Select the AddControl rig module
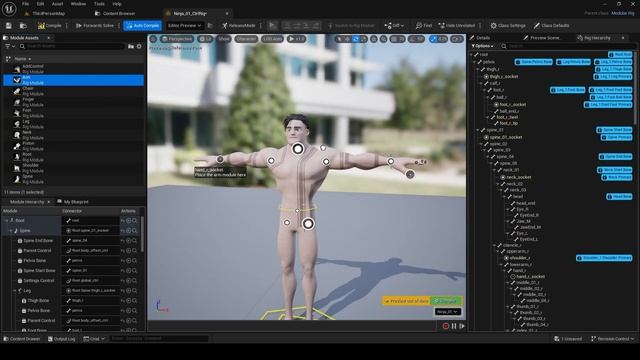Viewport: 640px width, 360px height. tap(73, 69)
